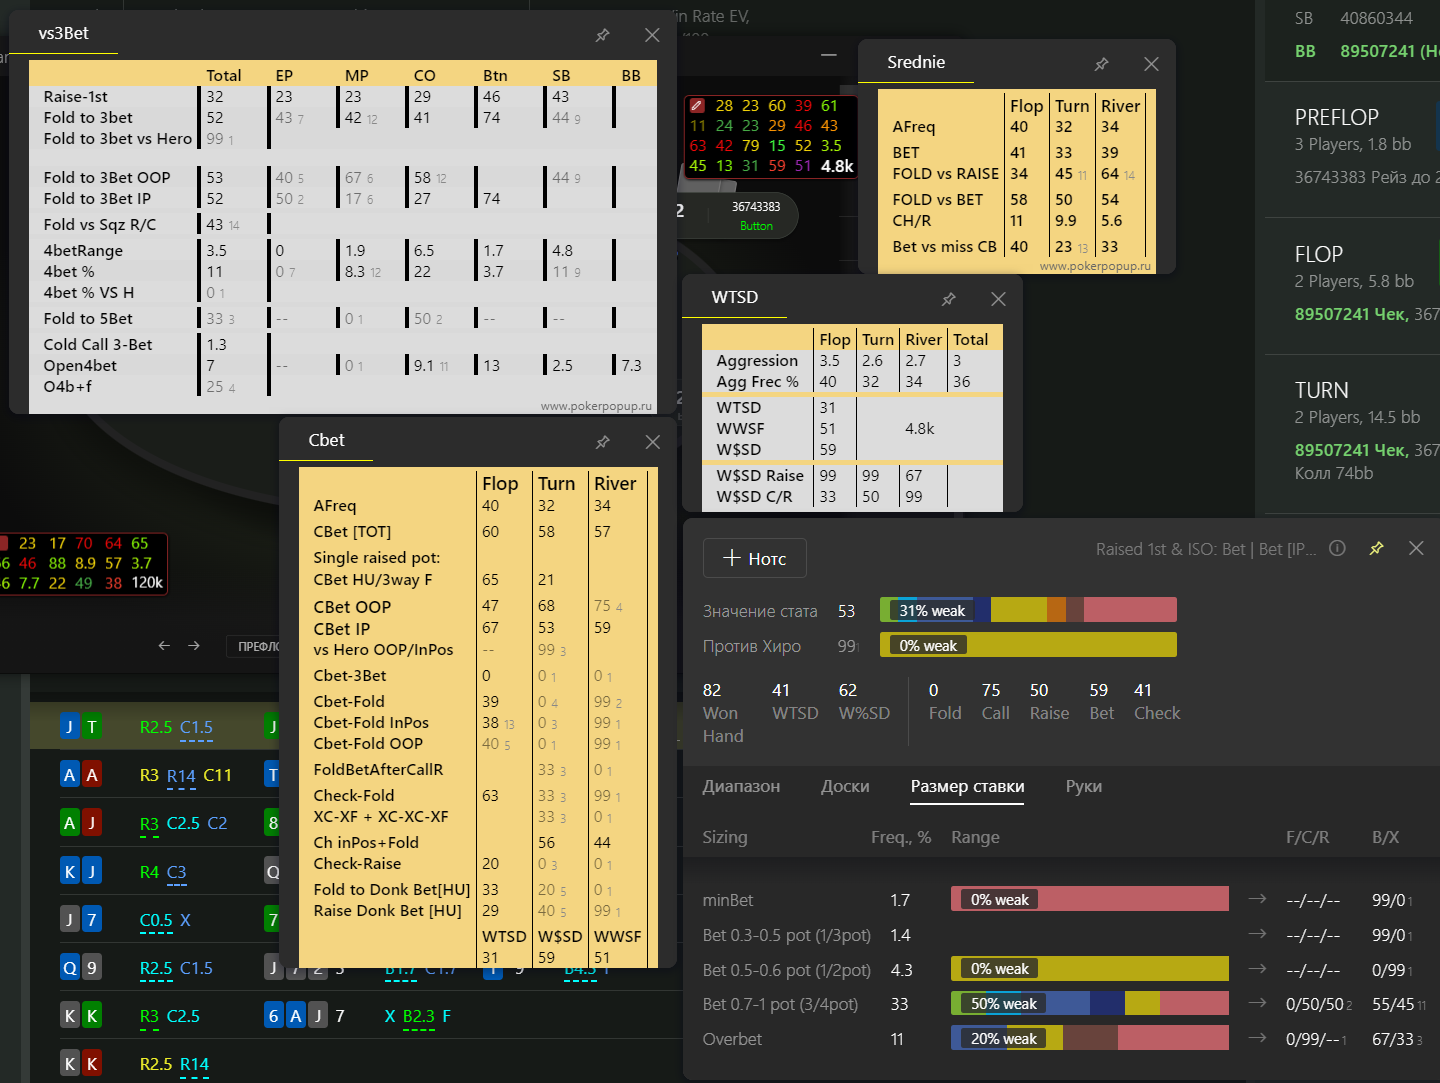This screenshot has width=1440, height=1083.
Task: Click the Q card in Q9 hand
Action: (69, 967)
